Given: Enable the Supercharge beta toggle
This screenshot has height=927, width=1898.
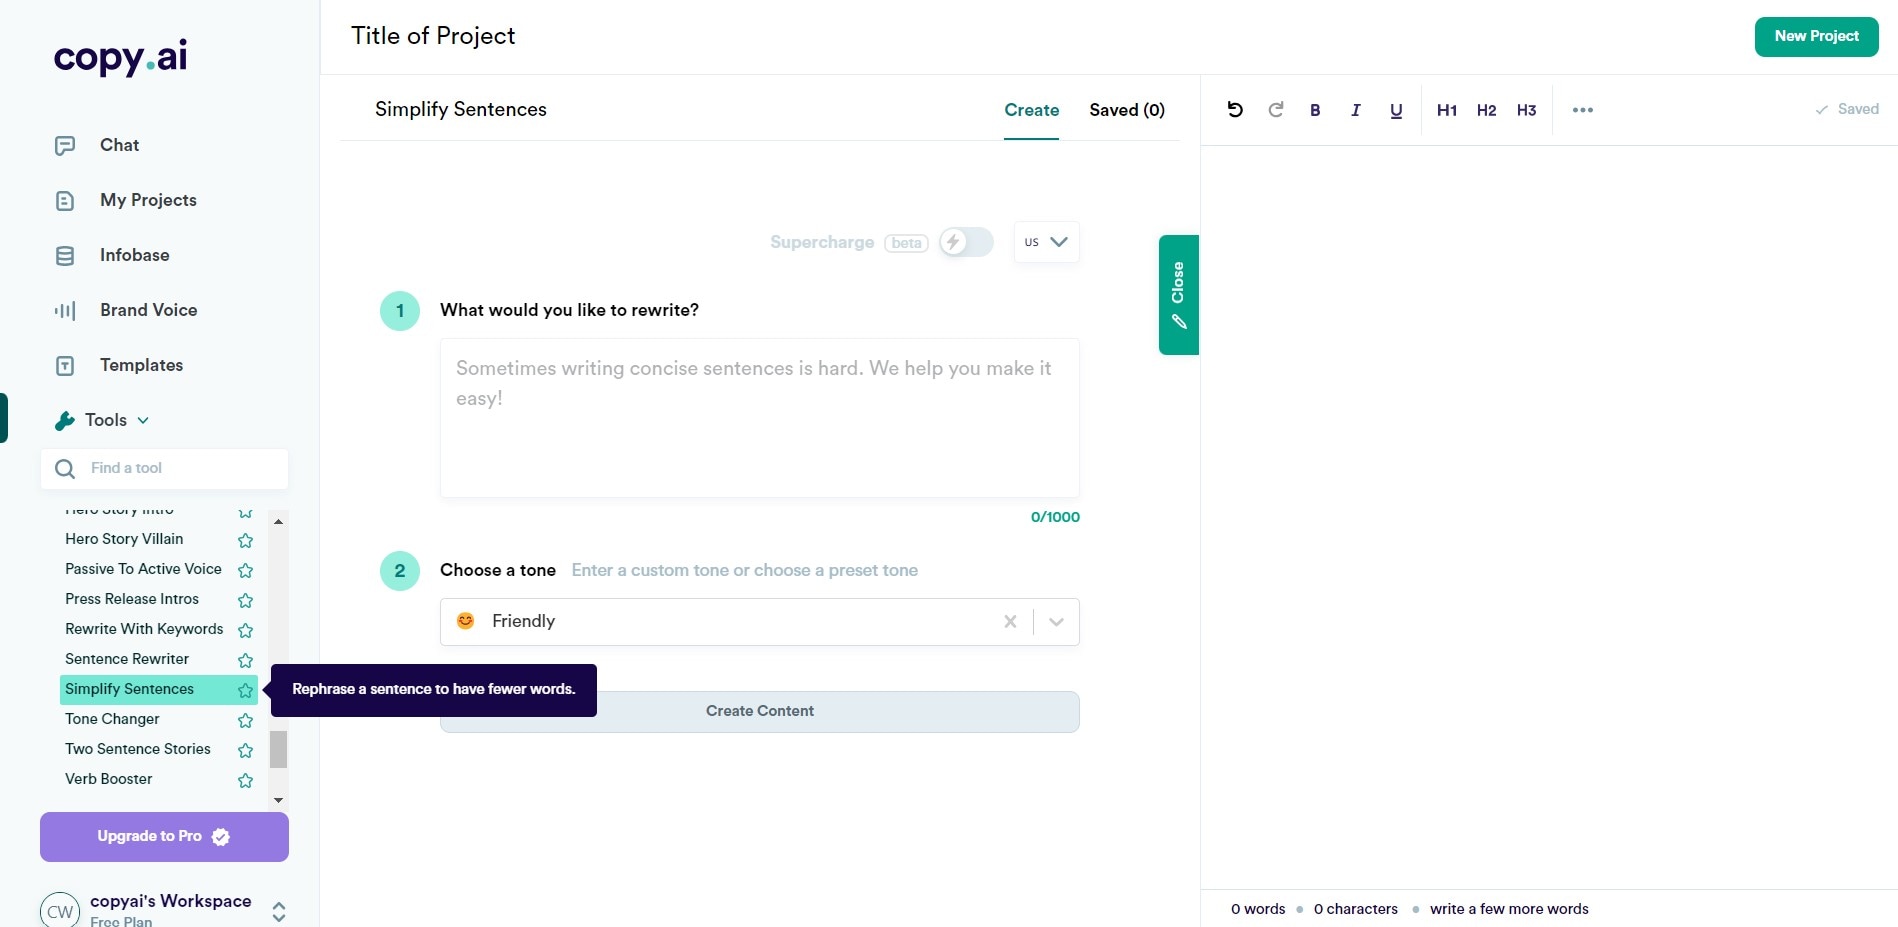Looking at the screenshot, I should coord(965,242).
